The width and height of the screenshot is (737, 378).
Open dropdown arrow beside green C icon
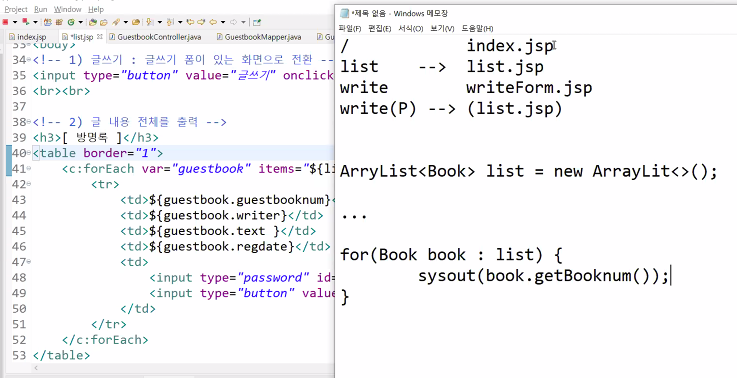[x=80, y=22]
